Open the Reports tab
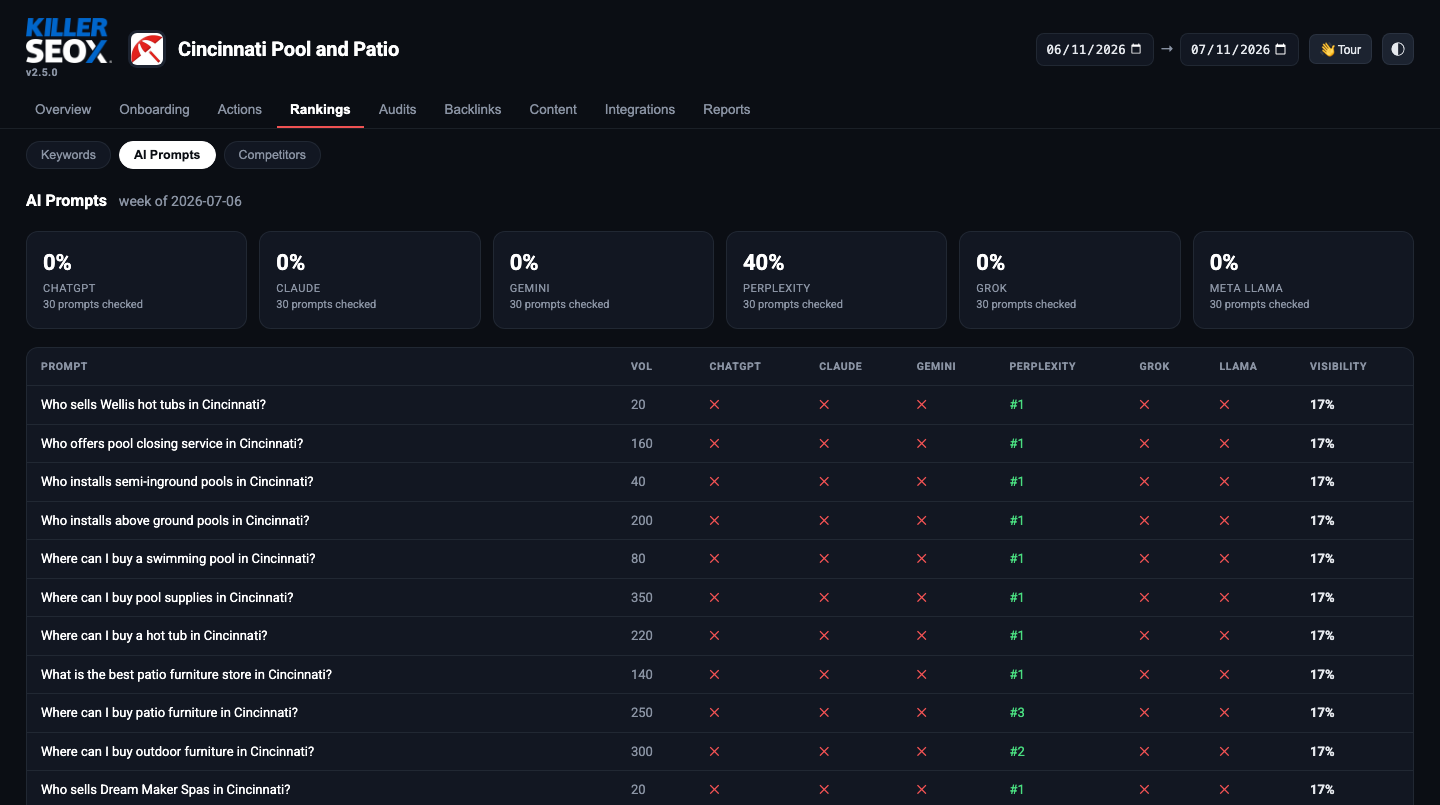1440x805 pixels. click(727, 109)
